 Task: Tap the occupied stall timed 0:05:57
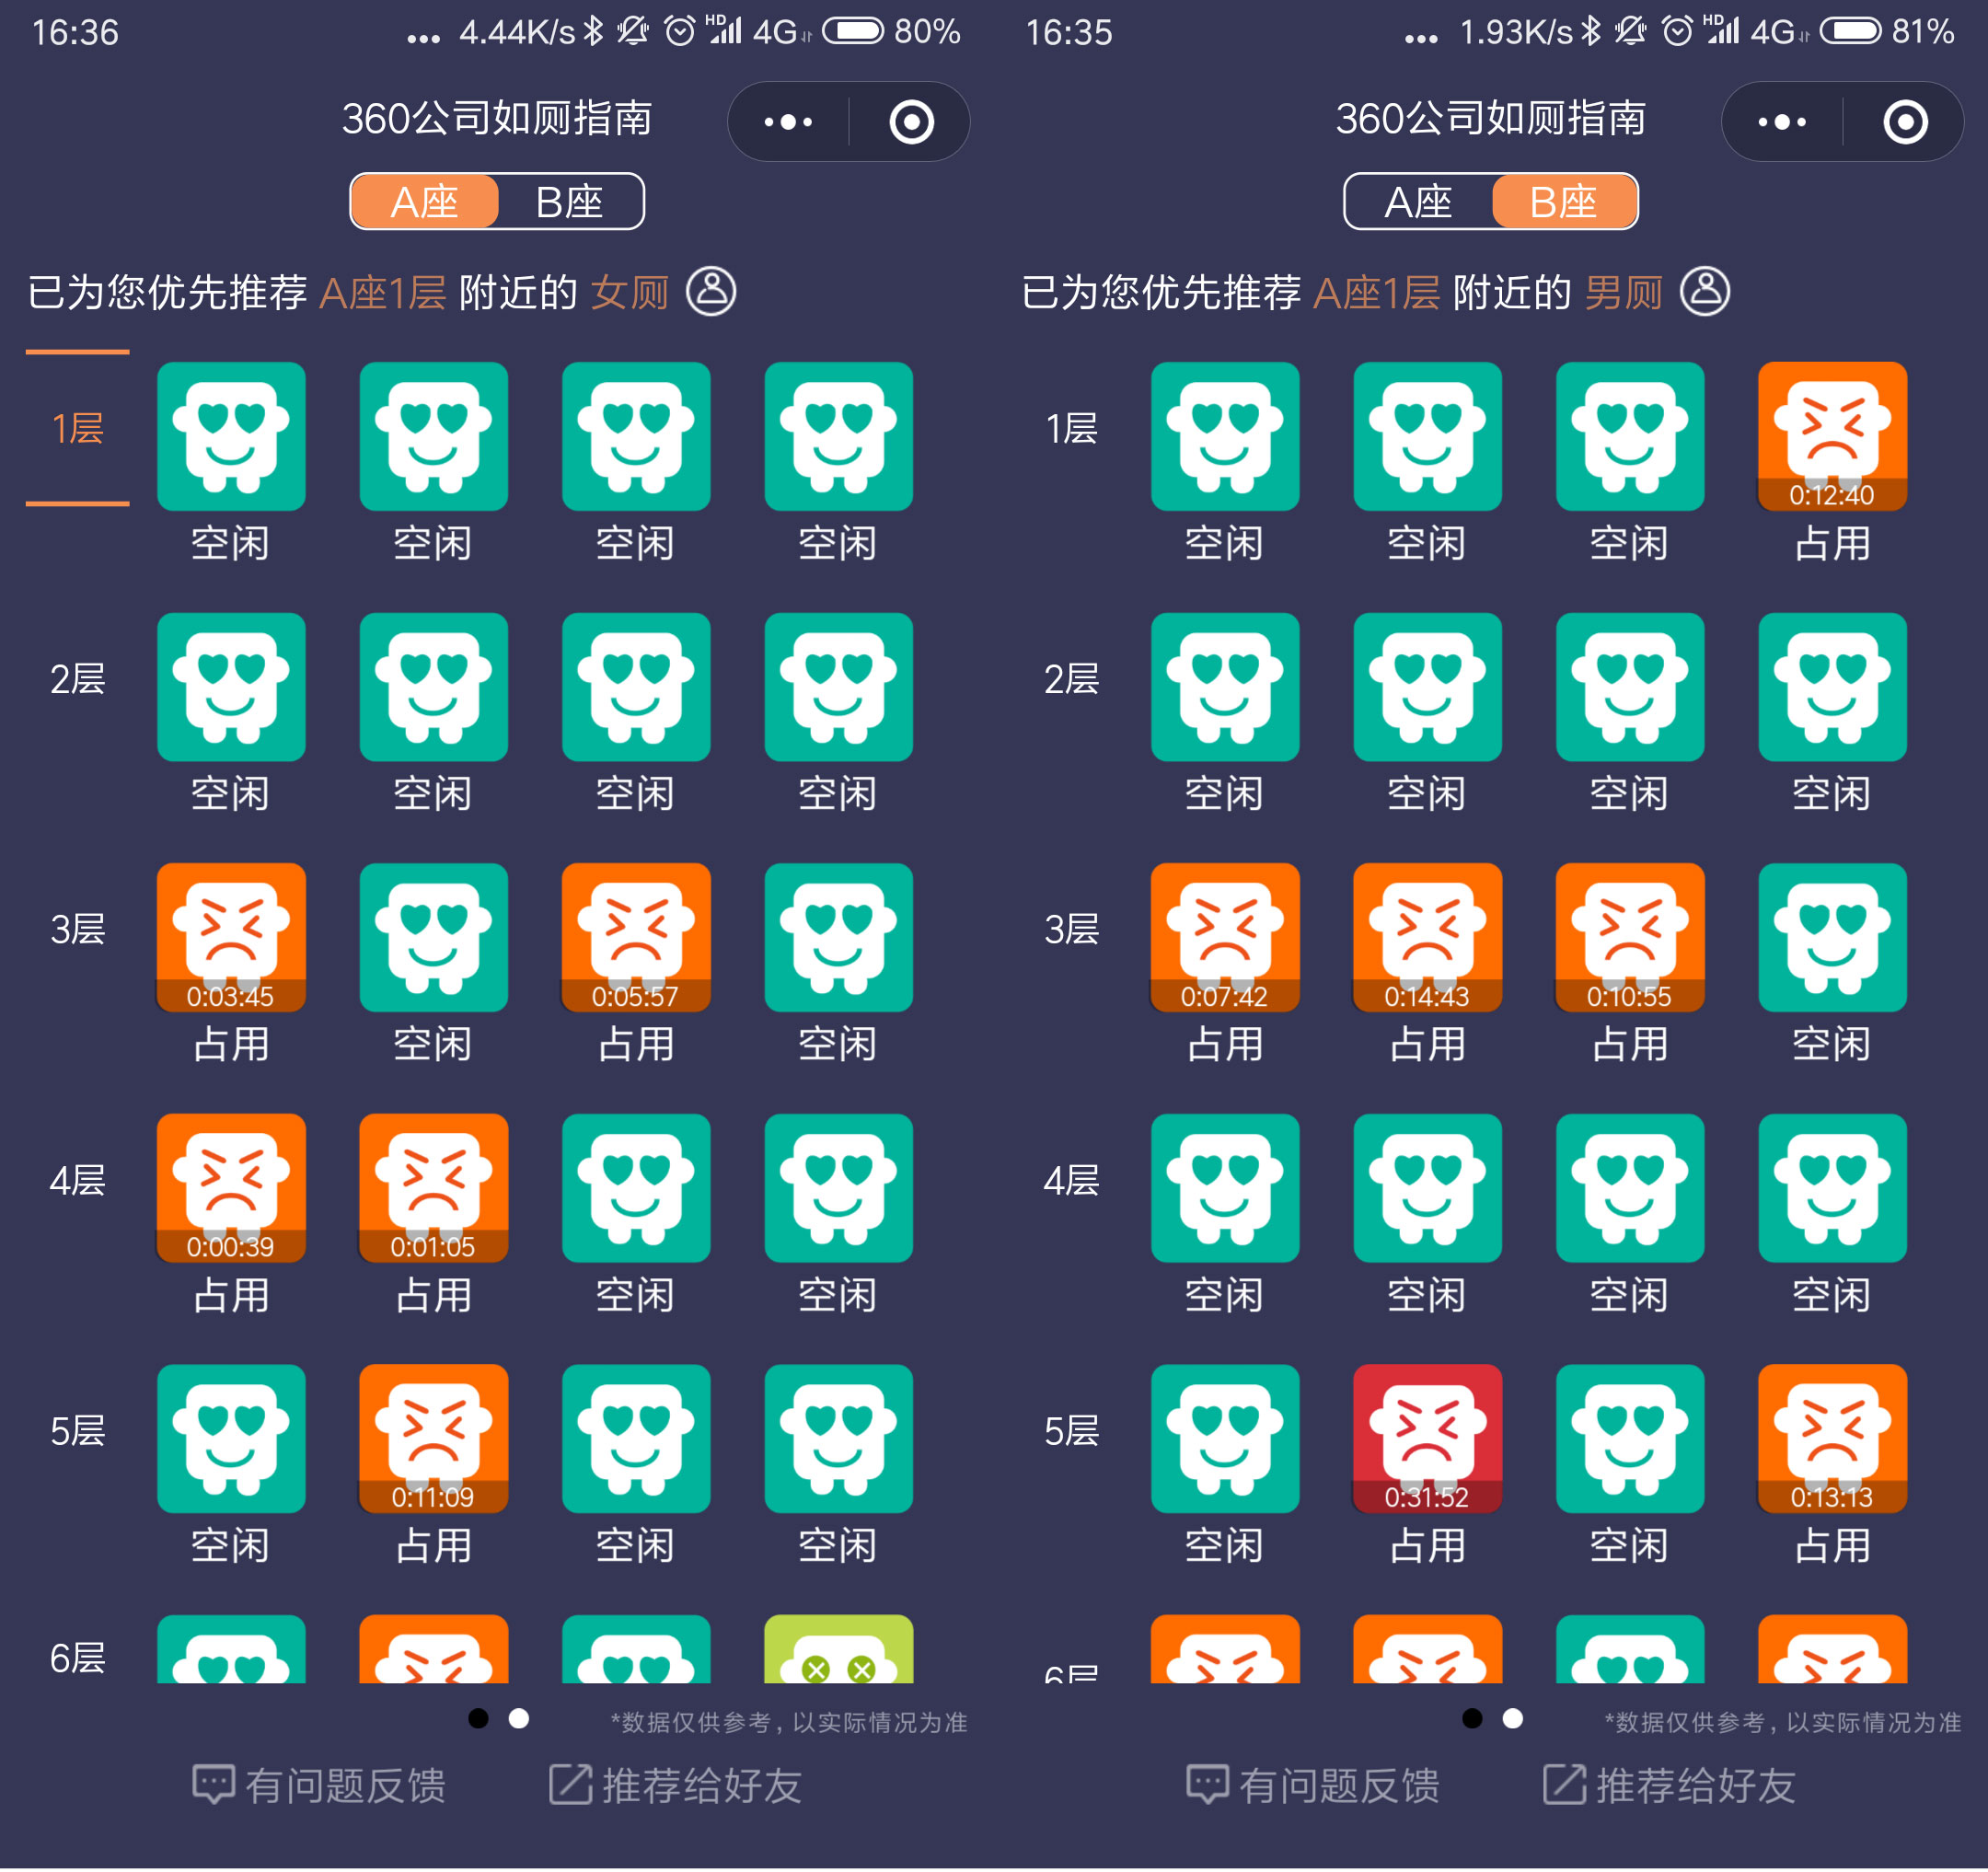(x=636, y=938)
